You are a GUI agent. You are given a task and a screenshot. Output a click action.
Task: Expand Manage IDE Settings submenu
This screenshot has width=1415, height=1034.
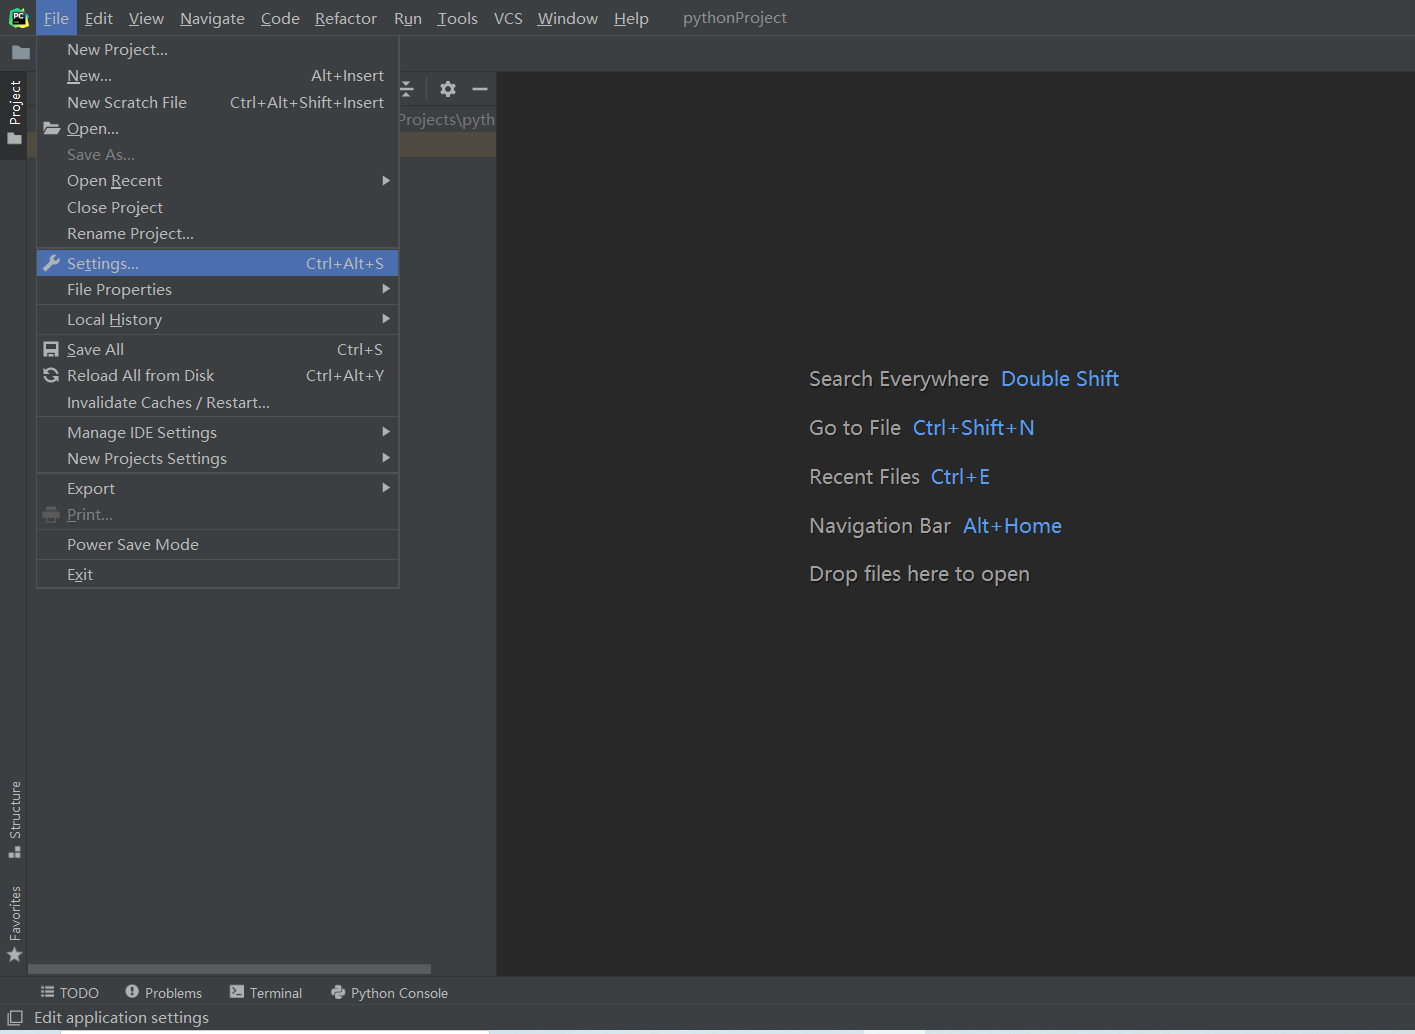click(x=217, y=432)
